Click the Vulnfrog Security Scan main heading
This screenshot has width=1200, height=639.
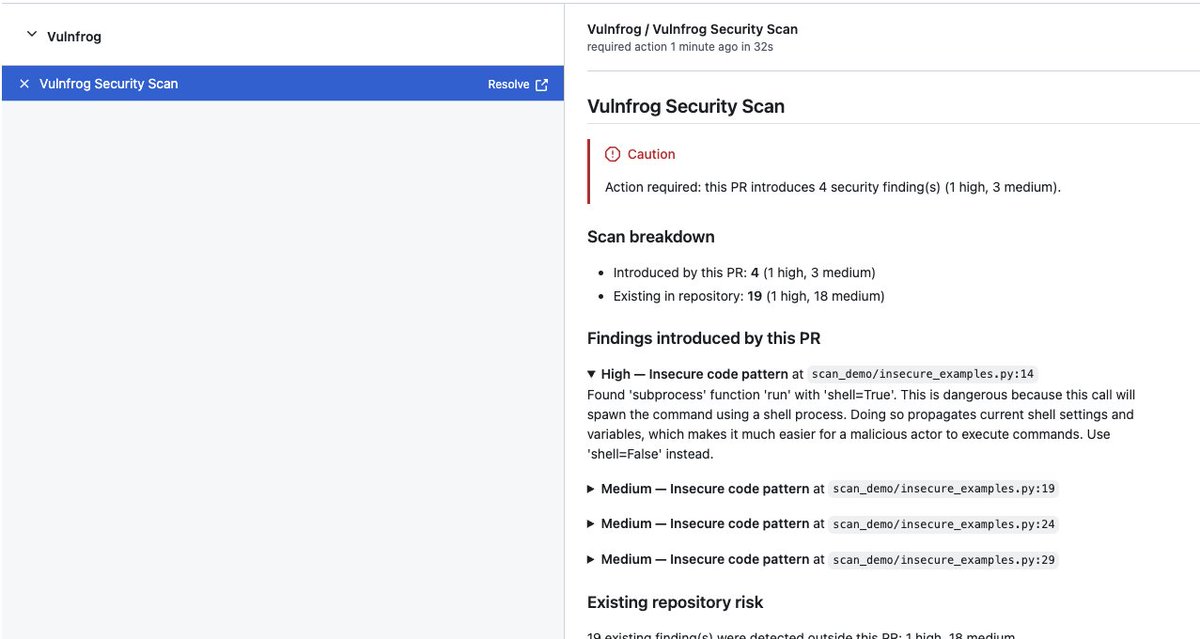tap(686, 106)
